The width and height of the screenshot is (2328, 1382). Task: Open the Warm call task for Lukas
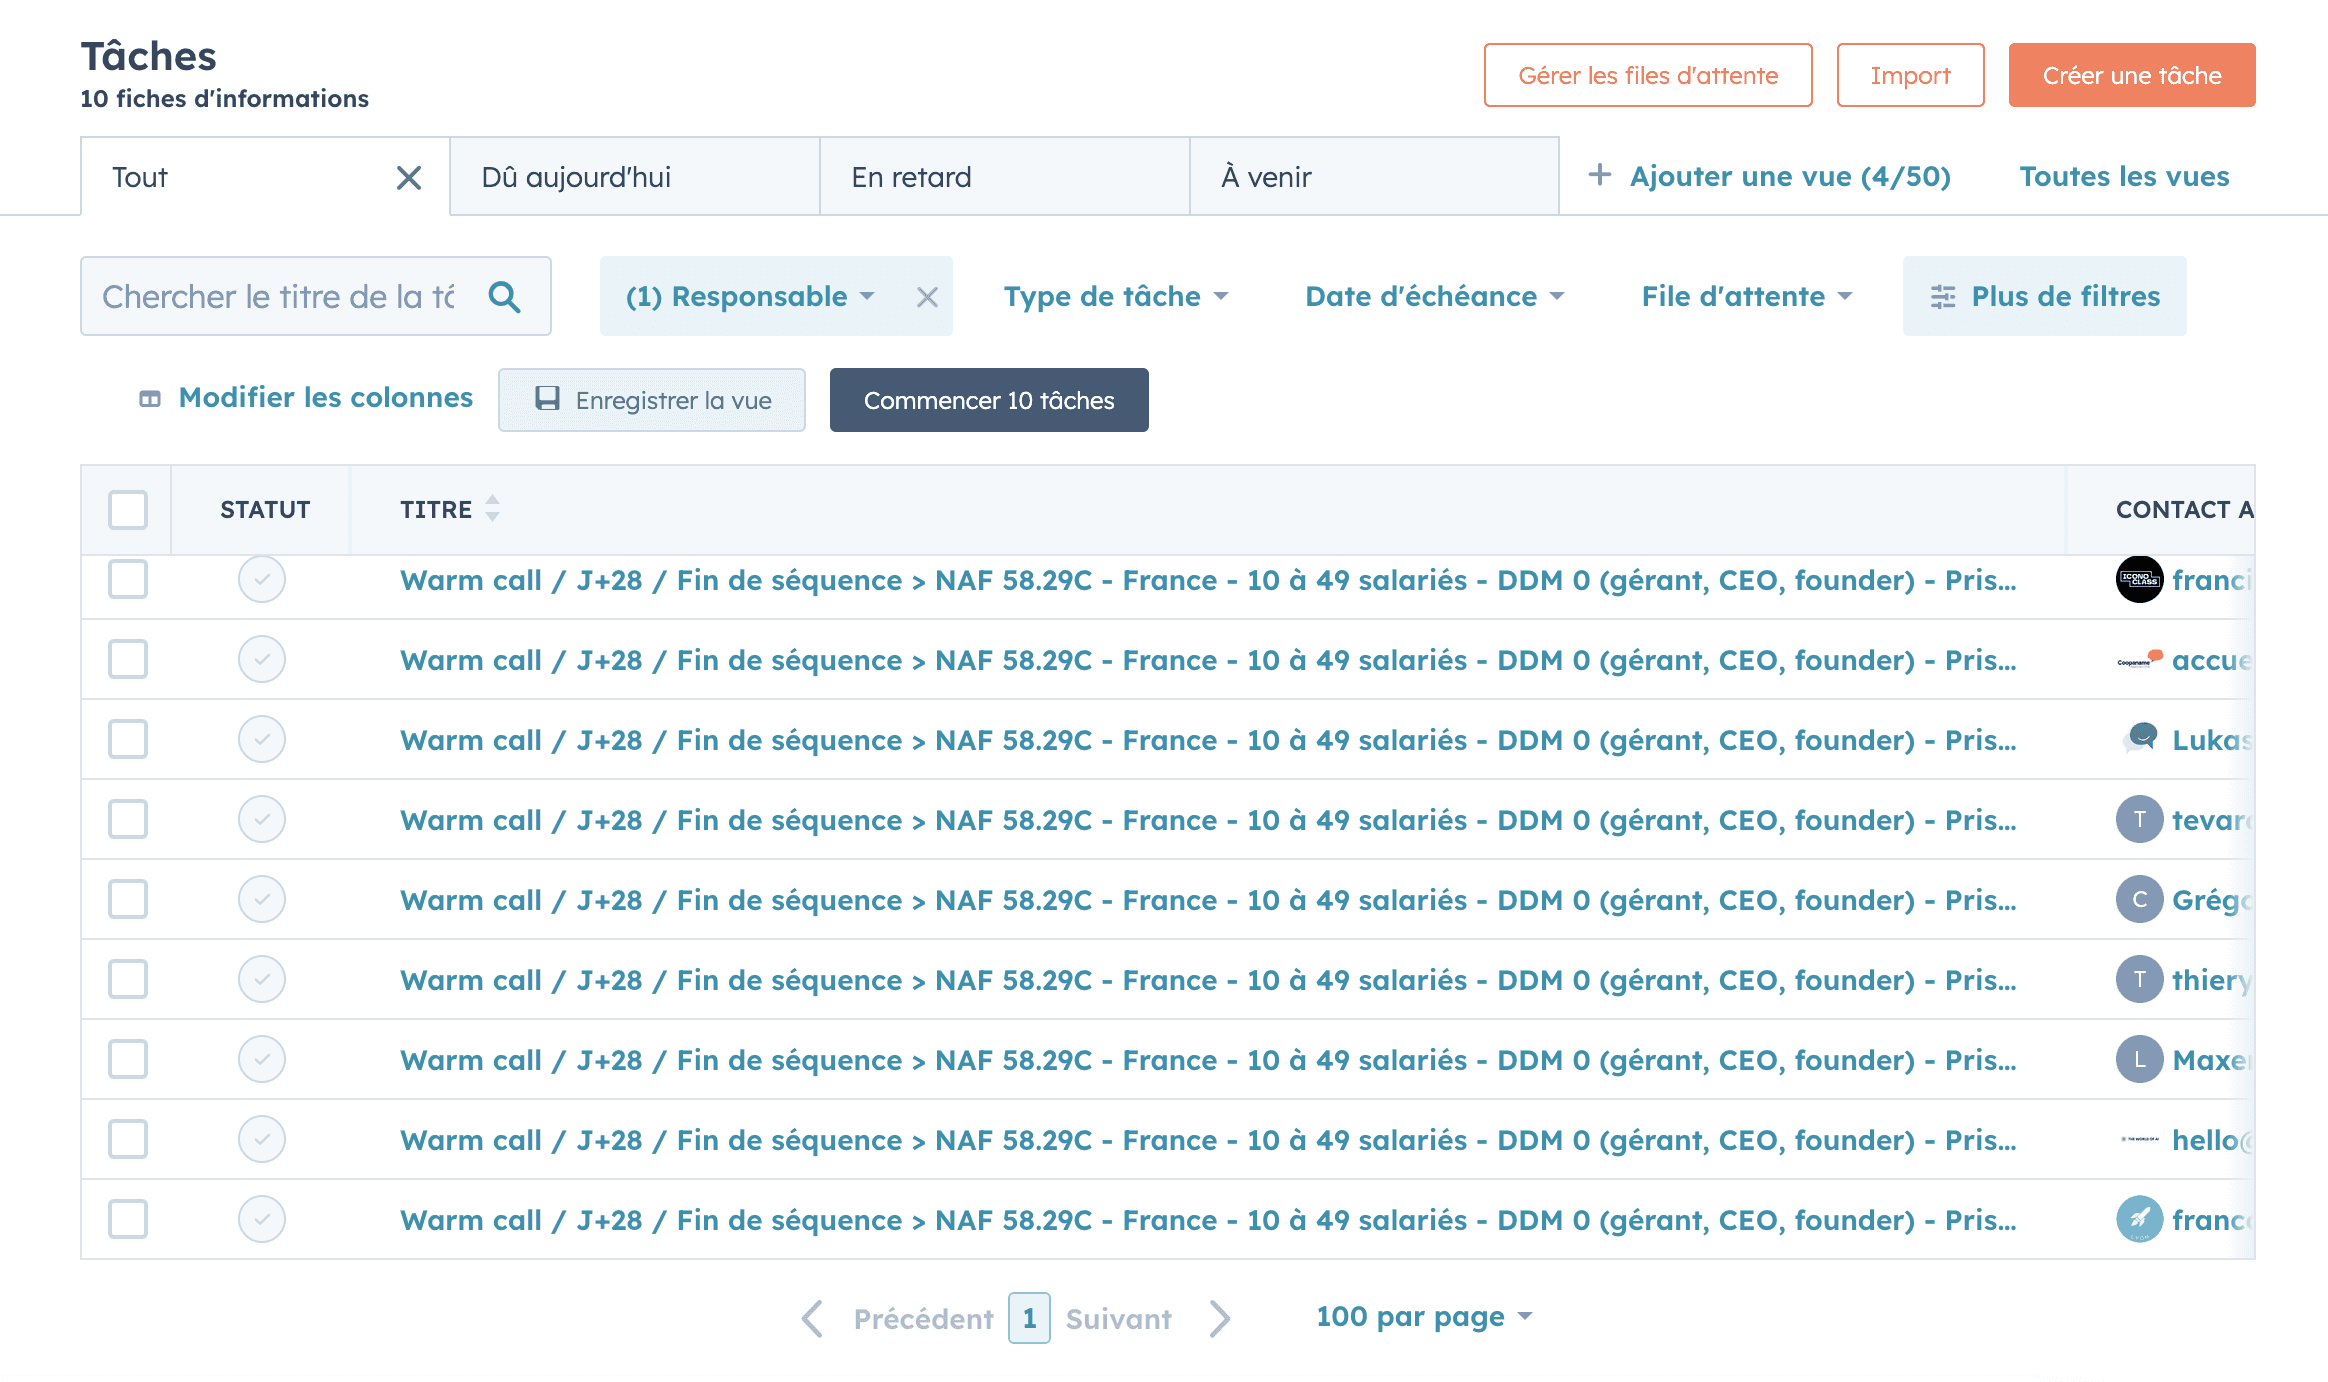pos(1207,740)
